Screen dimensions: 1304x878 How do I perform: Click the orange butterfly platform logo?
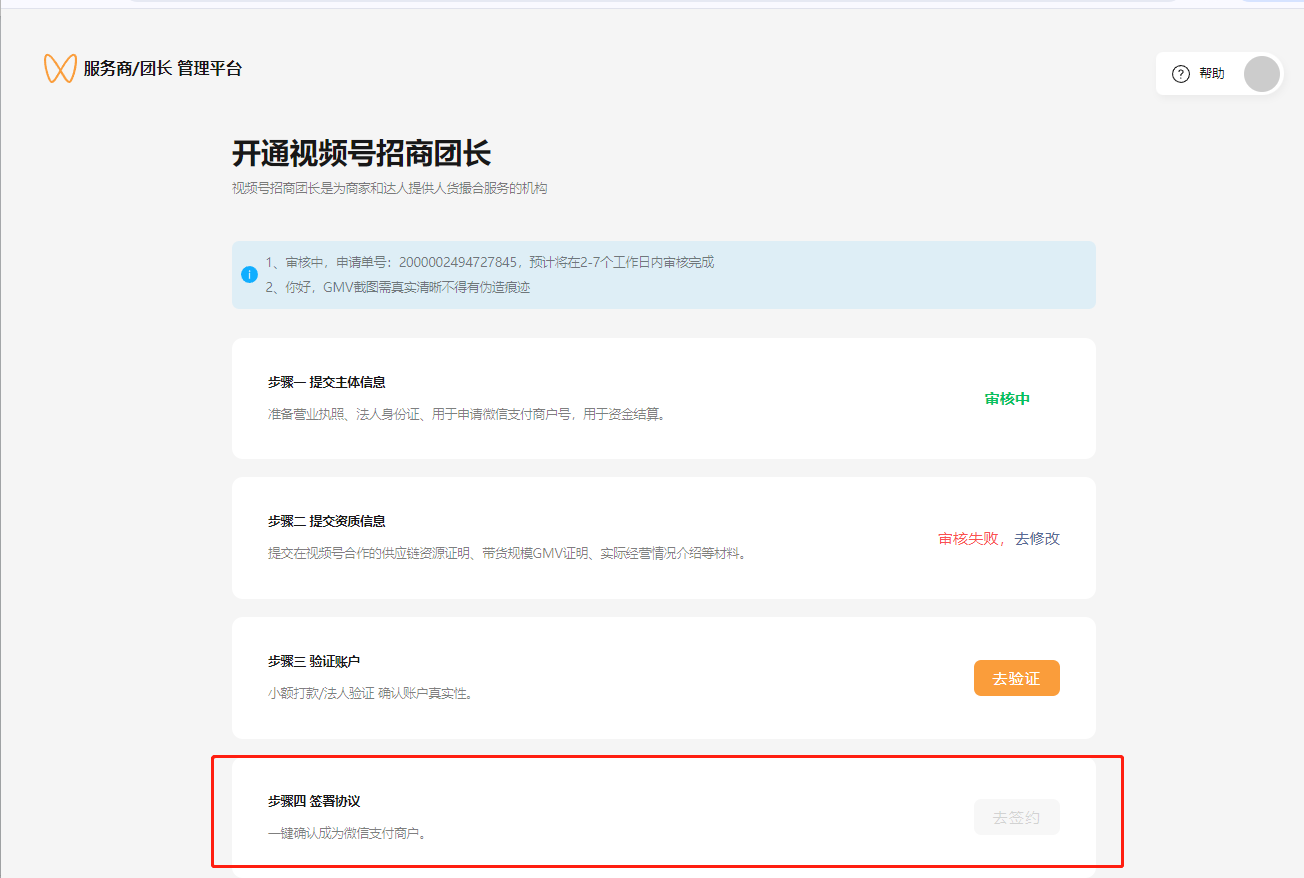coord(60,68)
